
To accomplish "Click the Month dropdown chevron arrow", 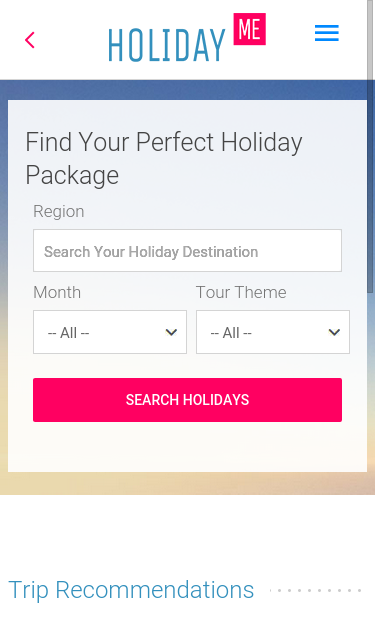I will point(171,332).
